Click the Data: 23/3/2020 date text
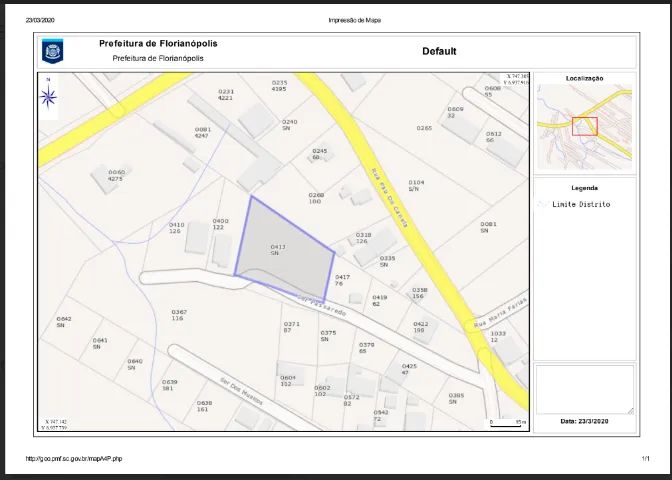 [584, 423]
